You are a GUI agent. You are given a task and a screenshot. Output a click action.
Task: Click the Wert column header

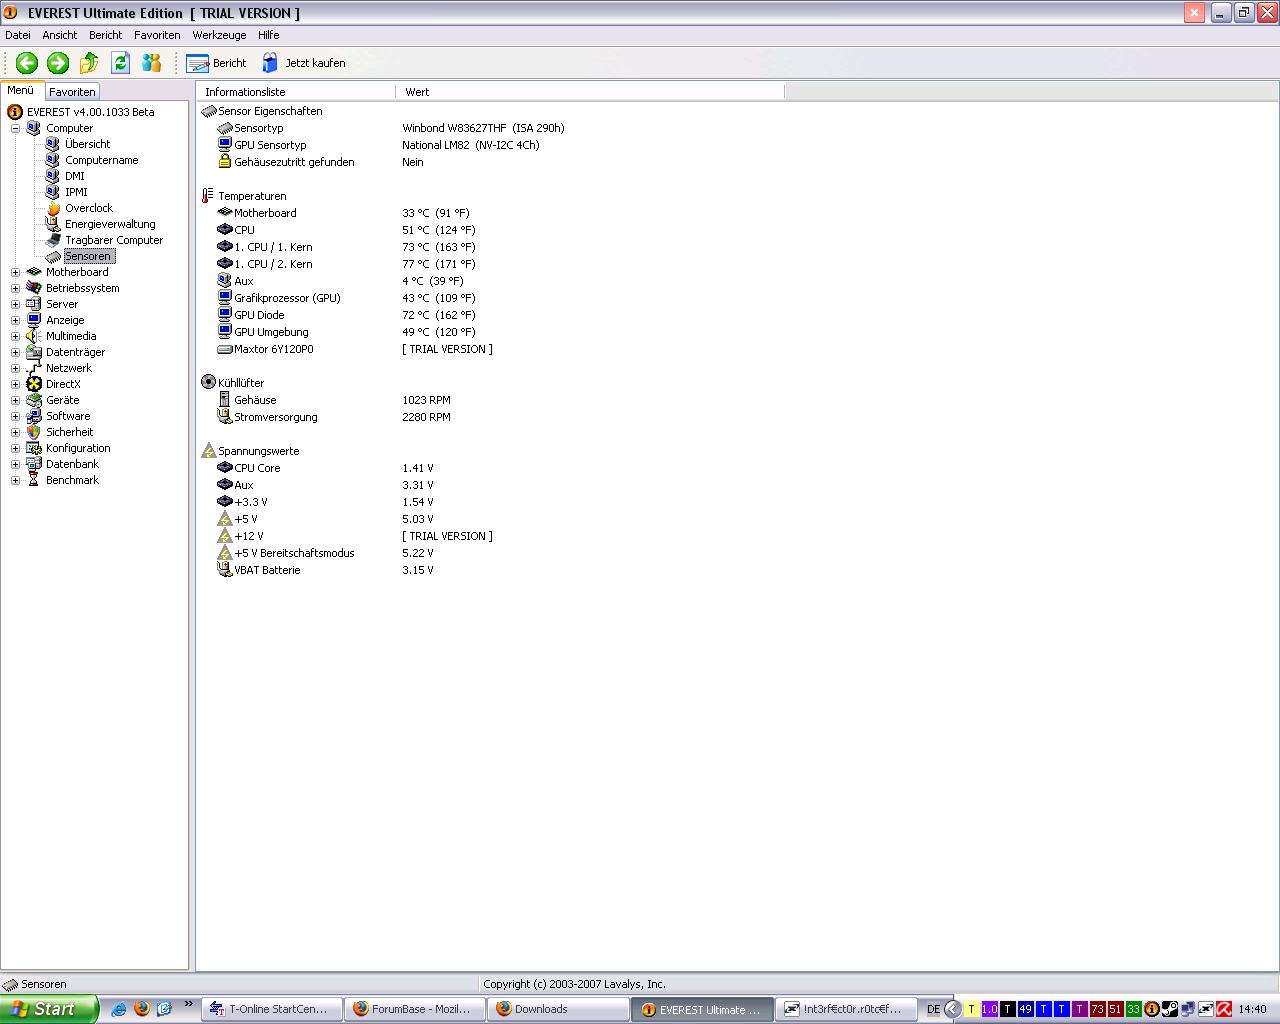(x=590, y=92)
